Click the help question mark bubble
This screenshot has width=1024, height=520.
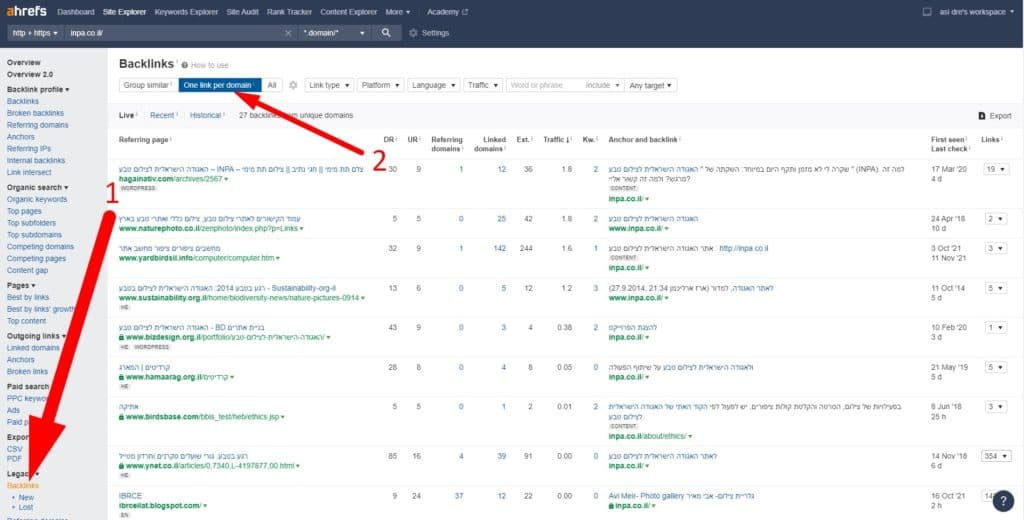(x=1003, y=501)
